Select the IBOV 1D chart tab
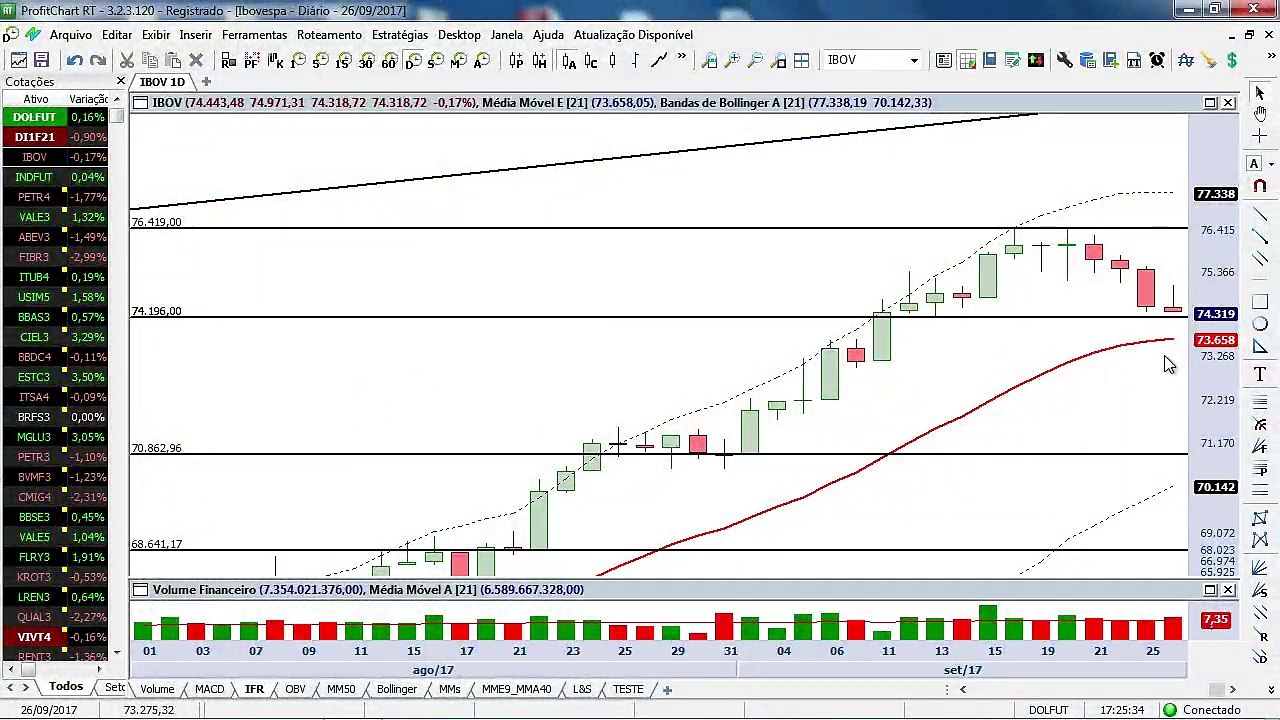Viewport: 1280px width, 720px height. [162, 82]
